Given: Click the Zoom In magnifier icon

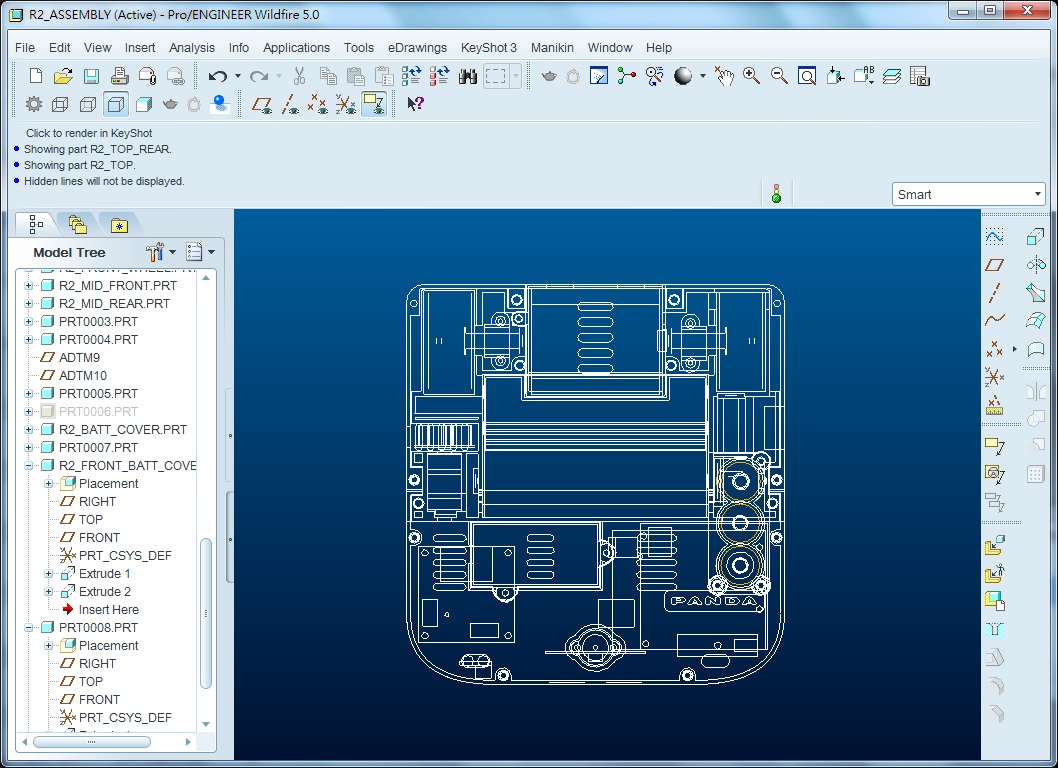Looking at the screenshot, I should pyautogui.click(x=751, y=76).
